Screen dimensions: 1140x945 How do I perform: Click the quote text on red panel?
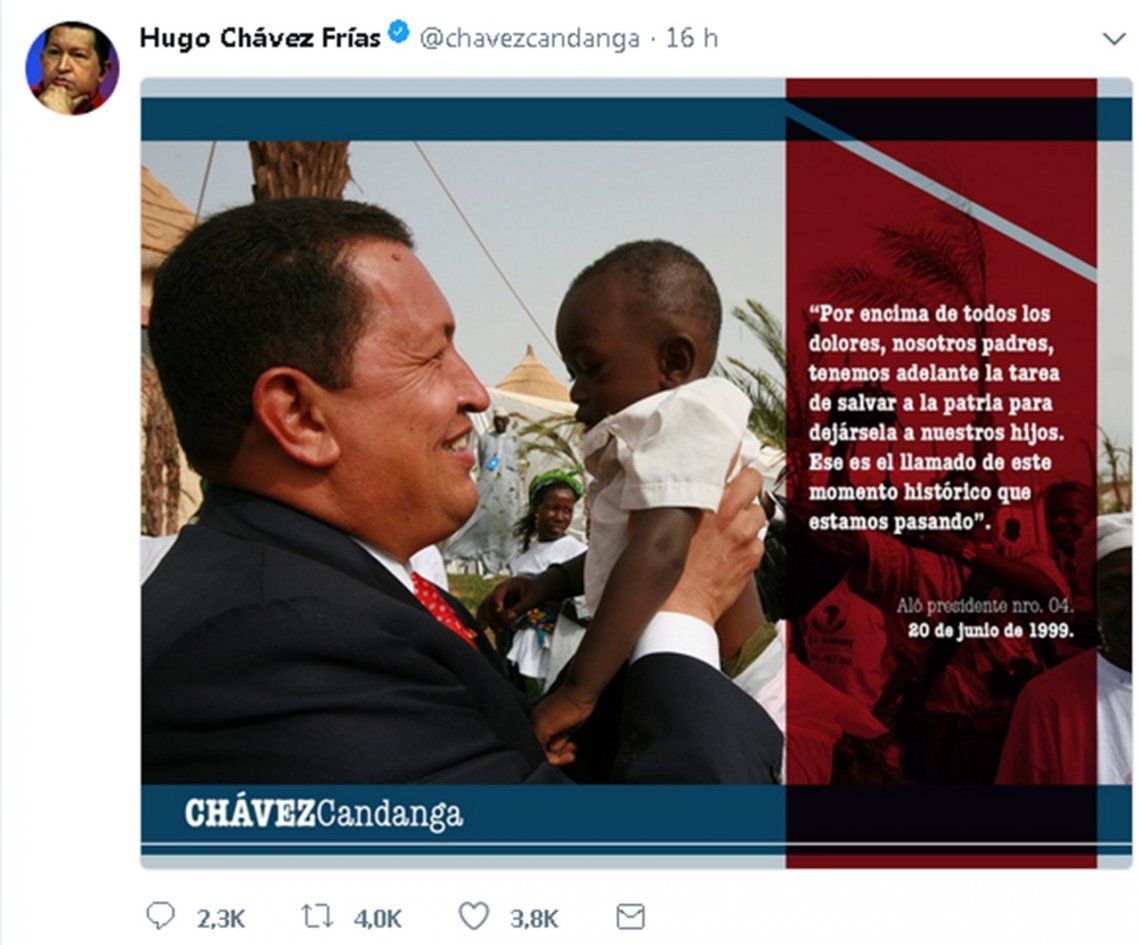click(936, 417)
